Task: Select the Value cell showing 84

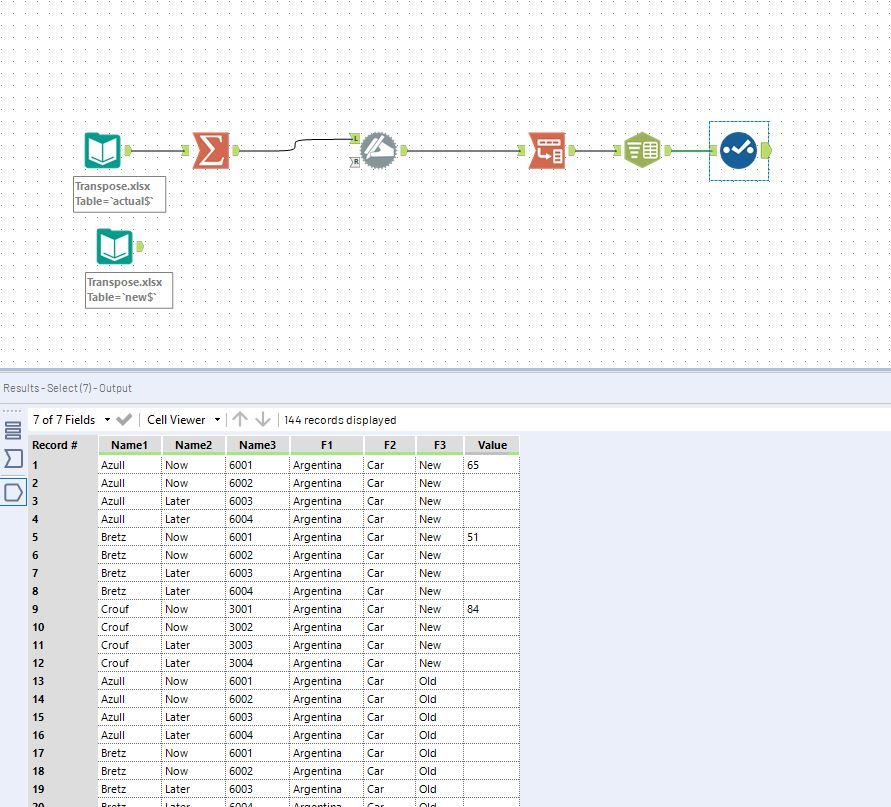Action: 492,609
